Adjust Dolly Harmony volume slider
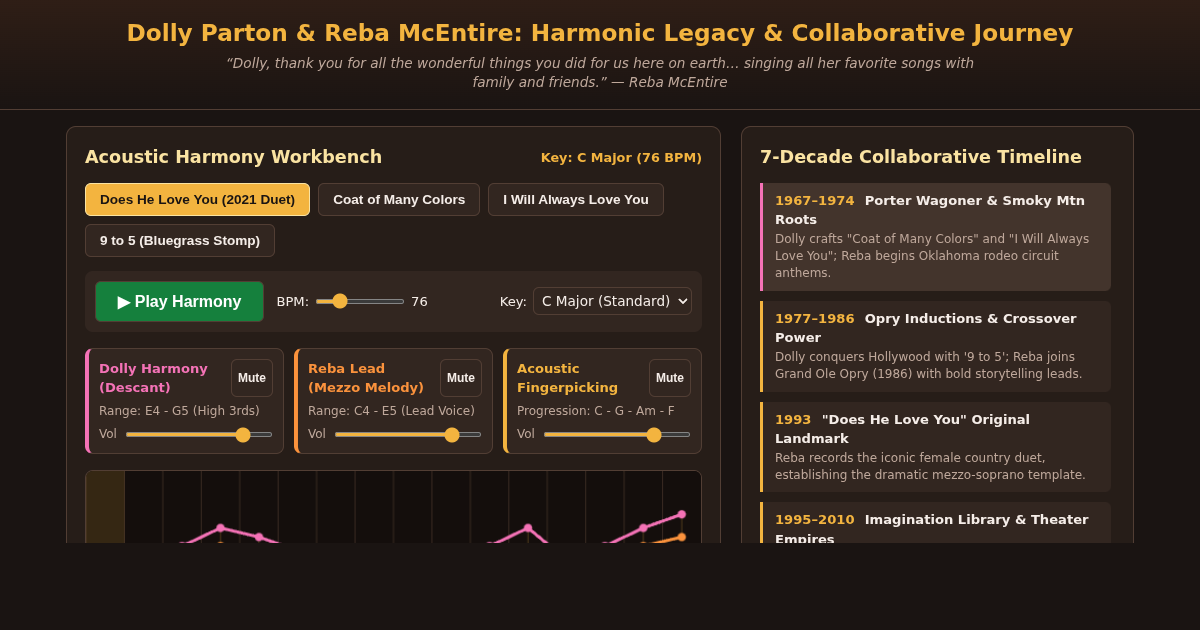Image resolution: width=1200 pixels, height=630 pixels. pos(199,434)
